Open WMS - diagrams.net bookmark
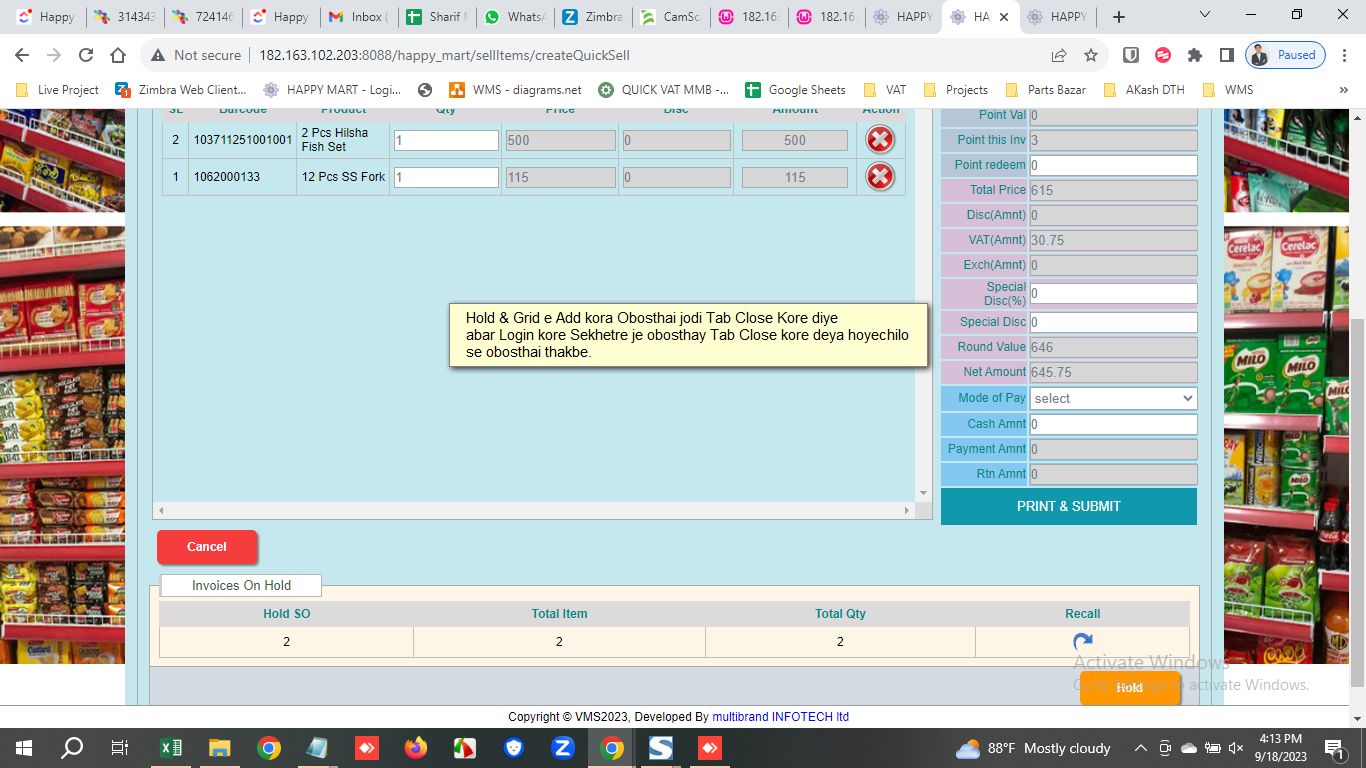This screenshot has height=768, width=1366. (514, 89)
